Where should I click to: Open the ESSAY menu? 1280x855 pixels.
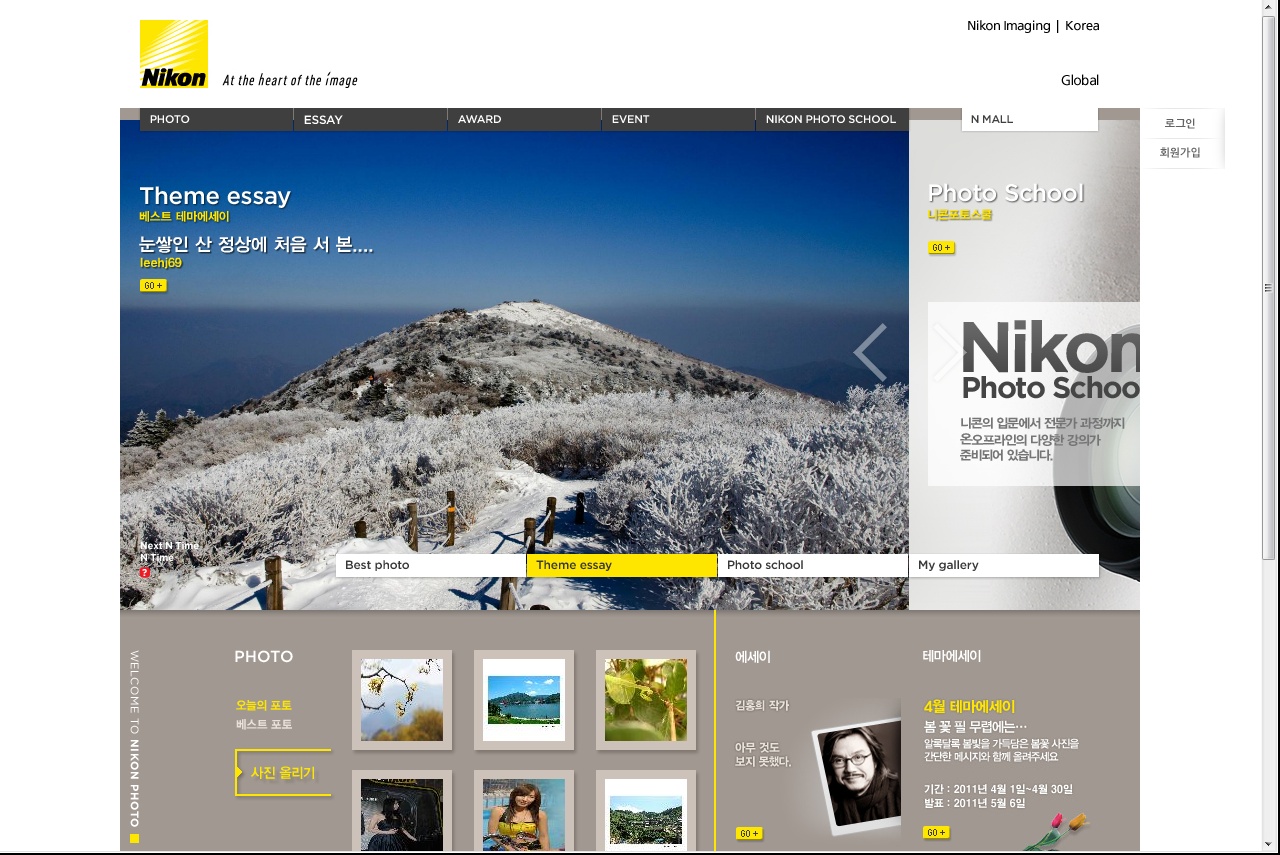(x=371, y=119)
